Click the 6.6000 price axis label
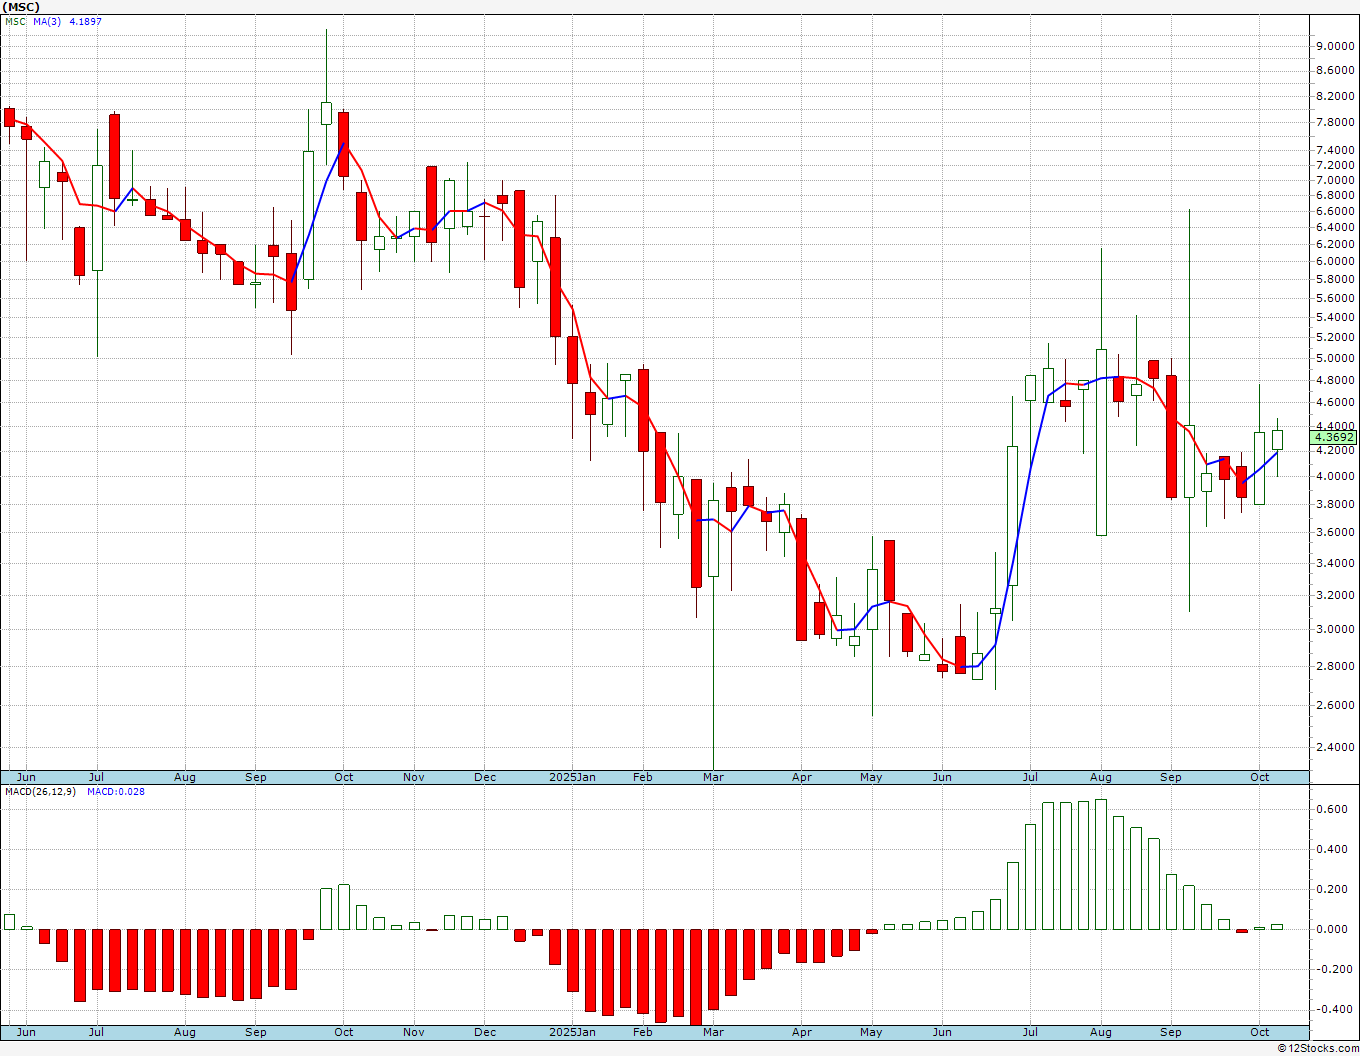This screenshot has width=1360, height=1056. pyautogui.click(x=1337, y=211)
